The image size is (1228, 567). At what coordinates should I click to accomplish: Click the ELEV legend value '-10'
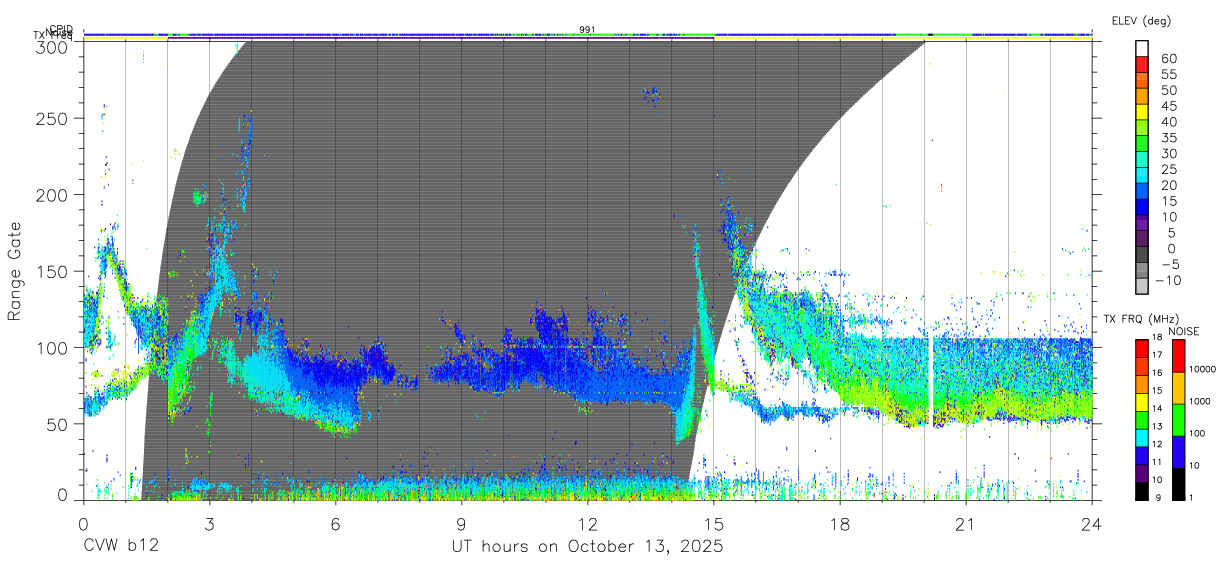point(1170,280)
